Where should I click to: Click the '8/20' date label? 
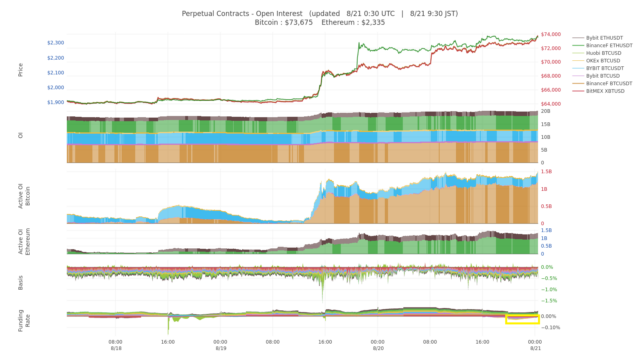(x=378, y=349)
